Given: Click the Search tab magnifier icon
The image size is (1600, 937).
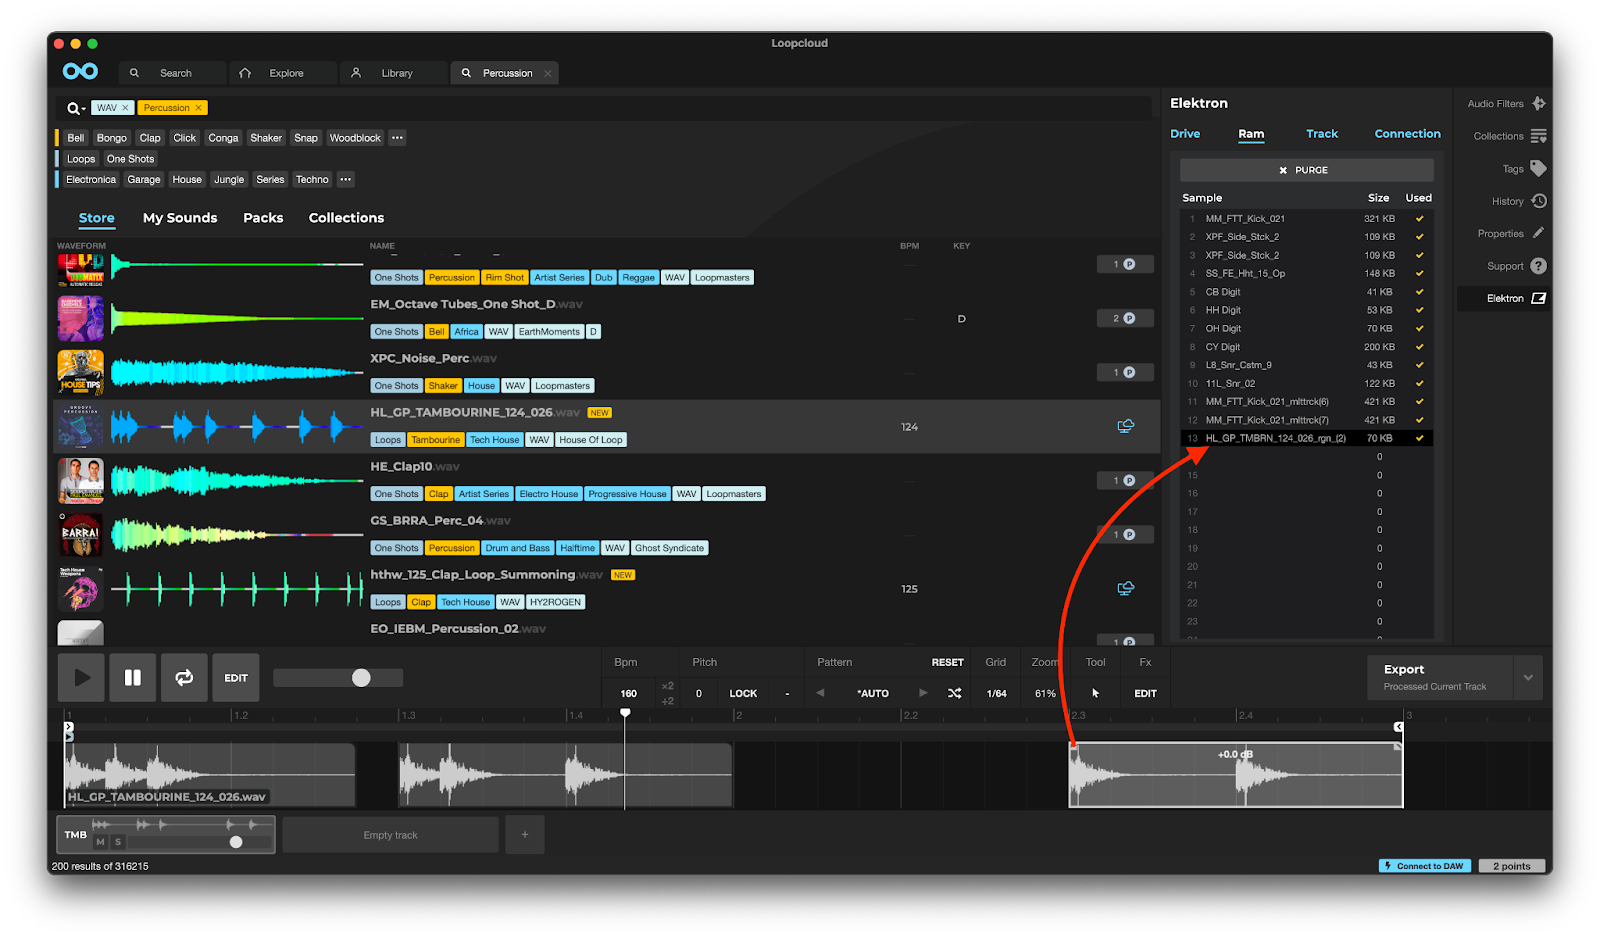Looking at the screenshot, I should click(x=134, y=73).
